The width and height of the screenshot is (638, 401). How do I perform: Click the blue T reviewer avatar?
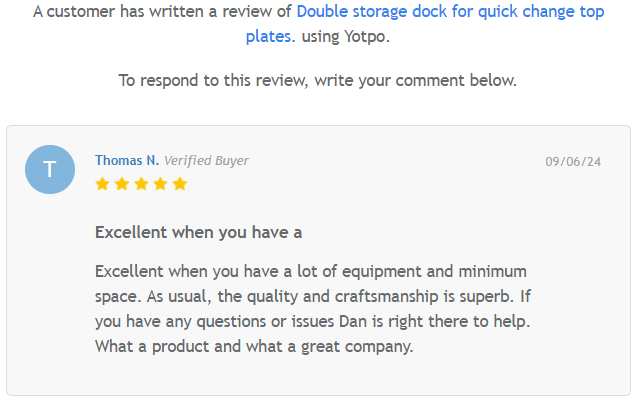pos(50,169)
